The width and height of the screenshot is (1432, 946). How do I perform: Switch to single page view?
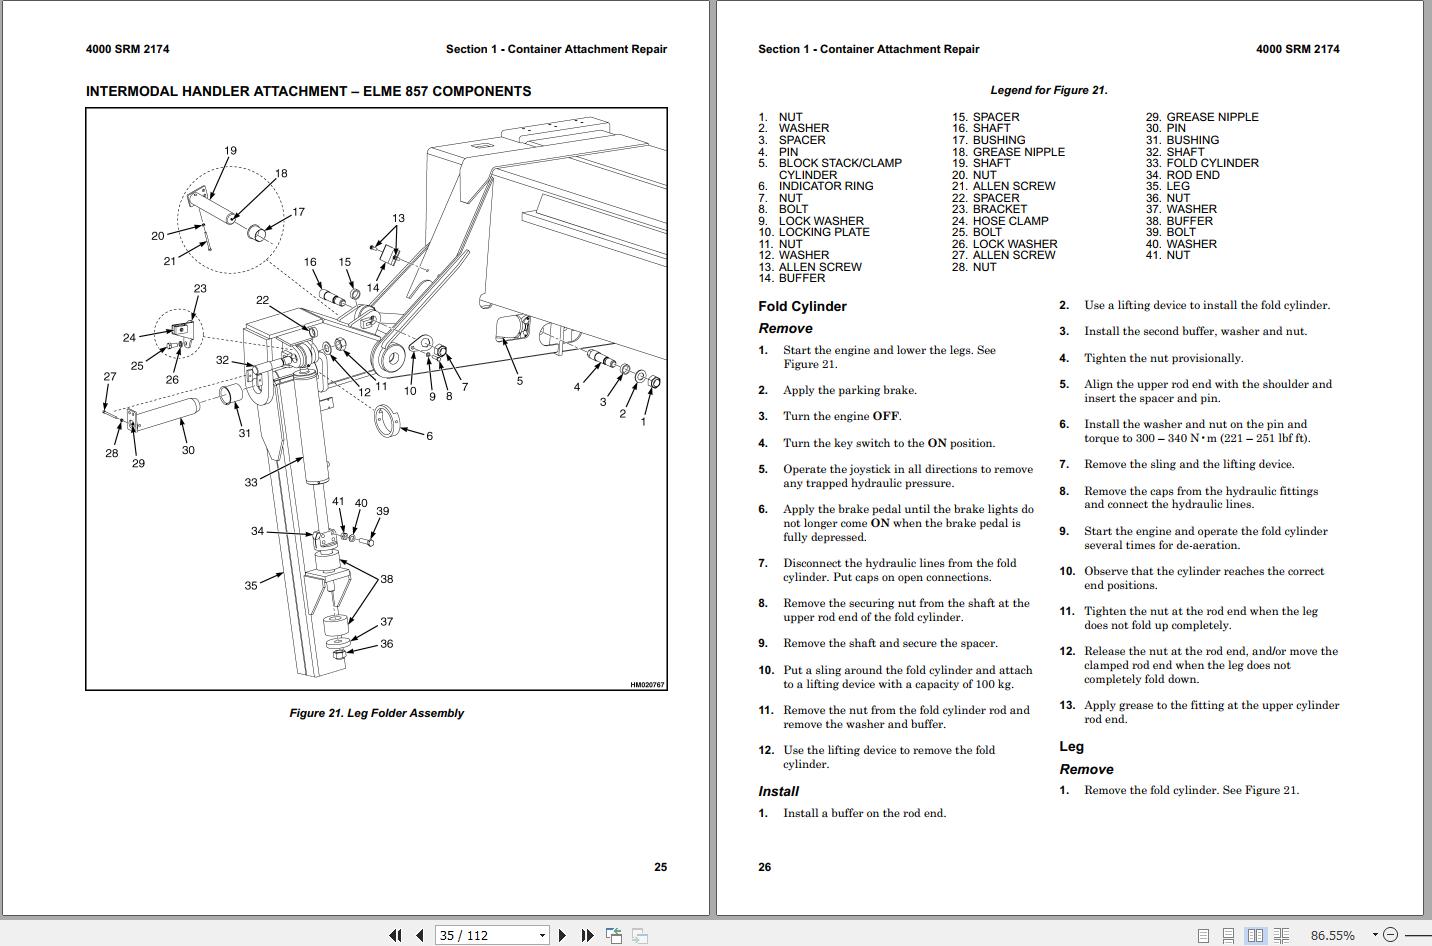coord(1203,935)
